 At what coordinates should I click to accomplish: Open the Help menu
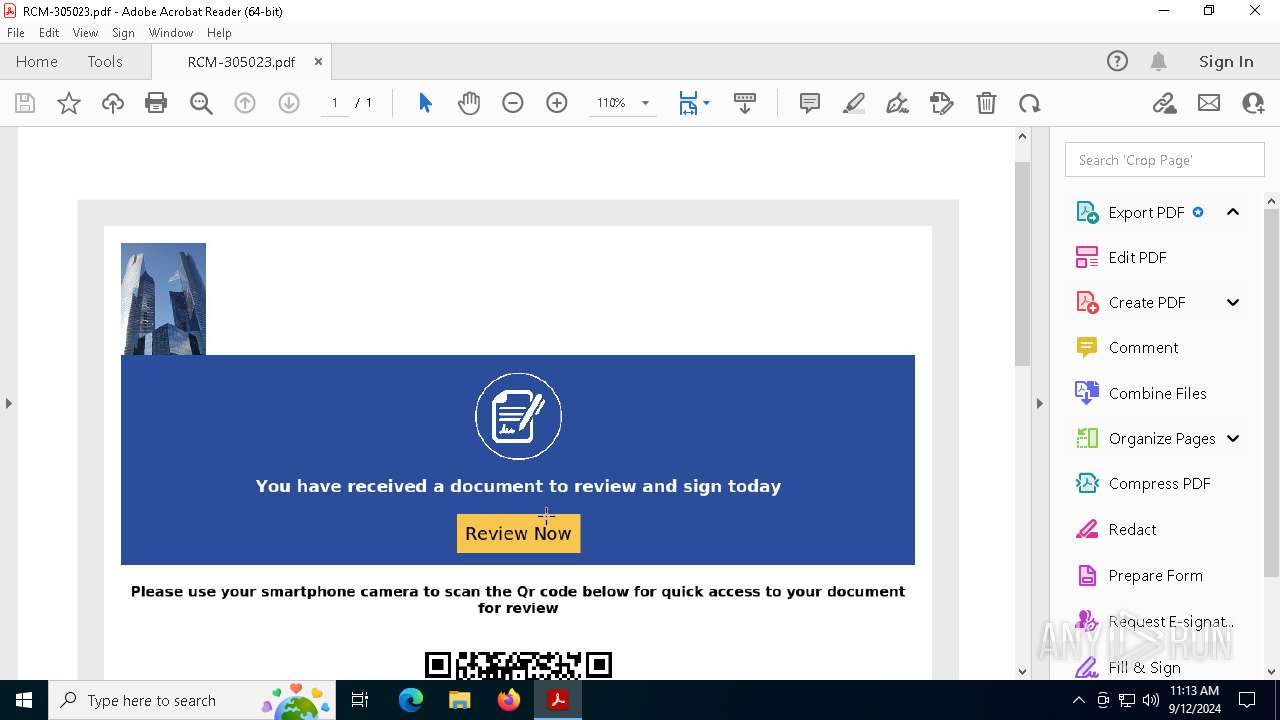[219, 33]
